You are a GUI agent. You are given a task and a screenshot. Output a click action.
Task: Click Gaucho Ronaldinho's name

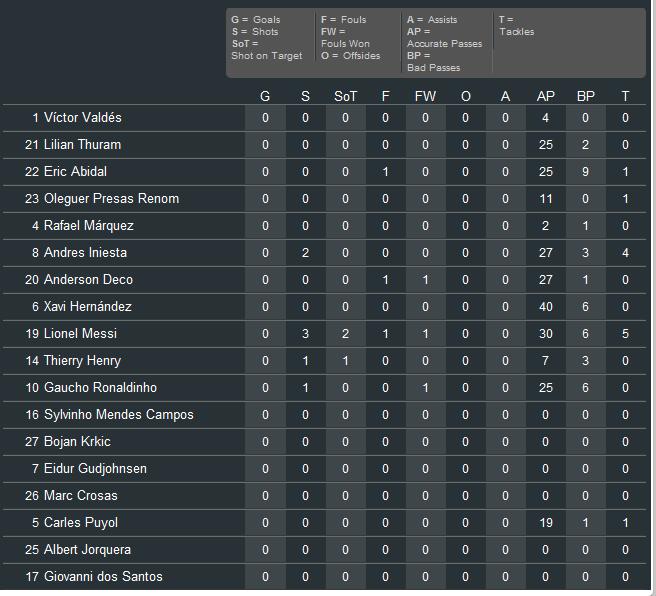[100, 387]
